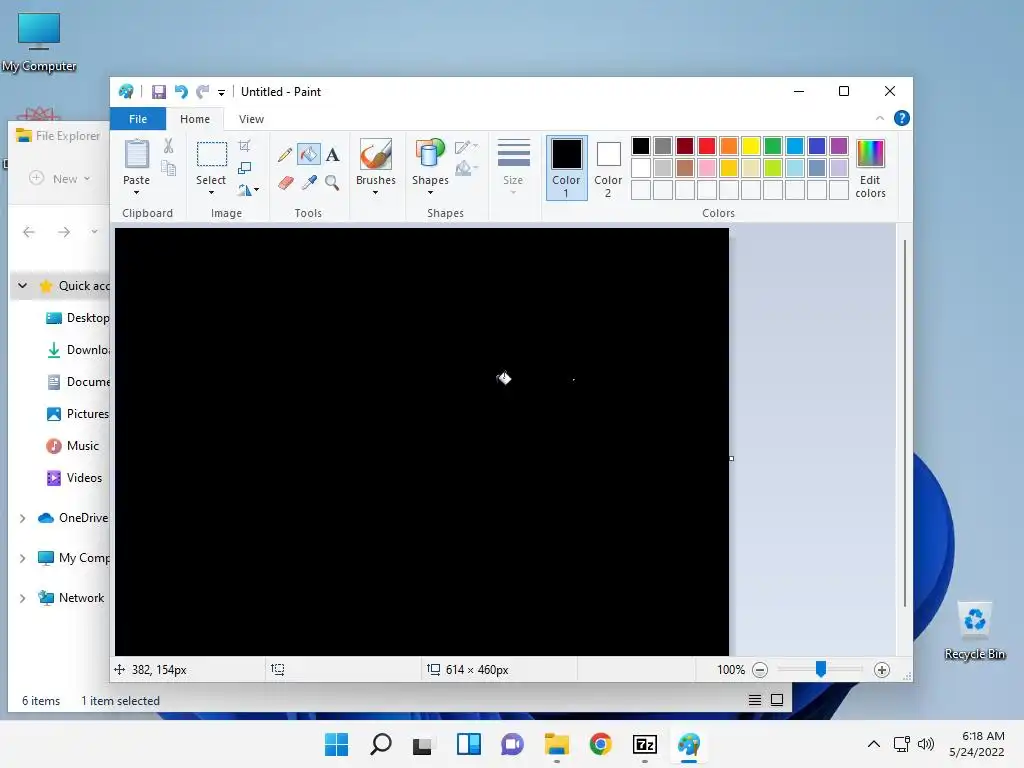The image size is (1024, 768).
Task: Click Forward arrow in File Explorer
Action: (63, 232)
